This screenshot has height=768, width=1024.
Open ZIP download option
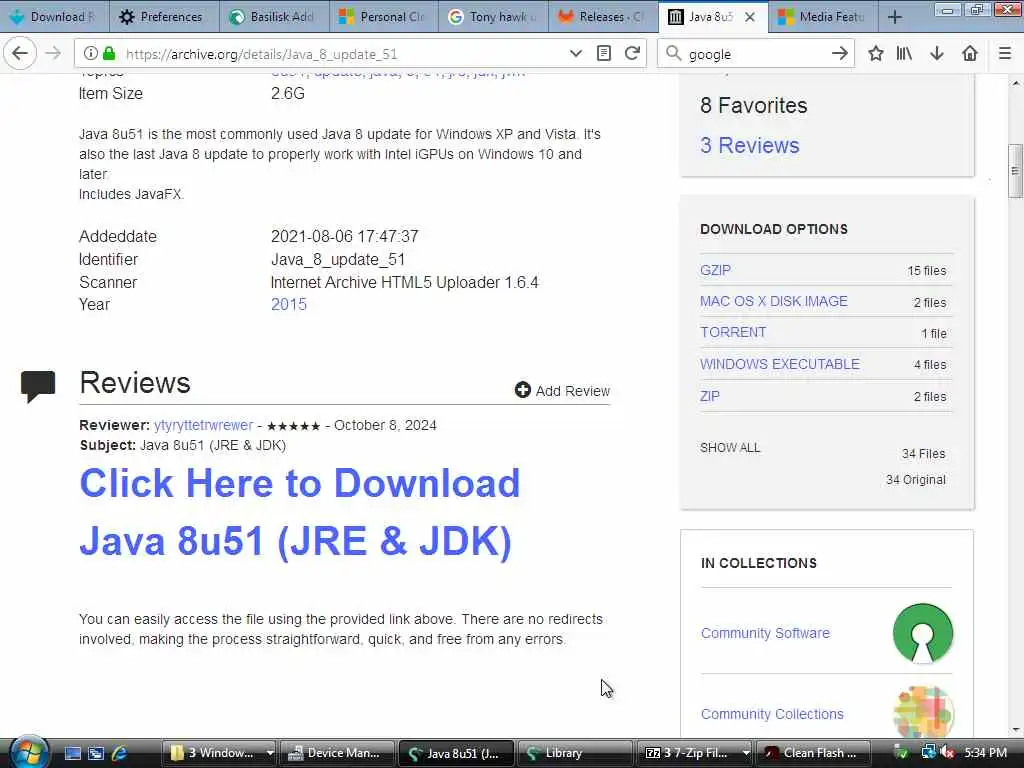(x=710, y=396)
